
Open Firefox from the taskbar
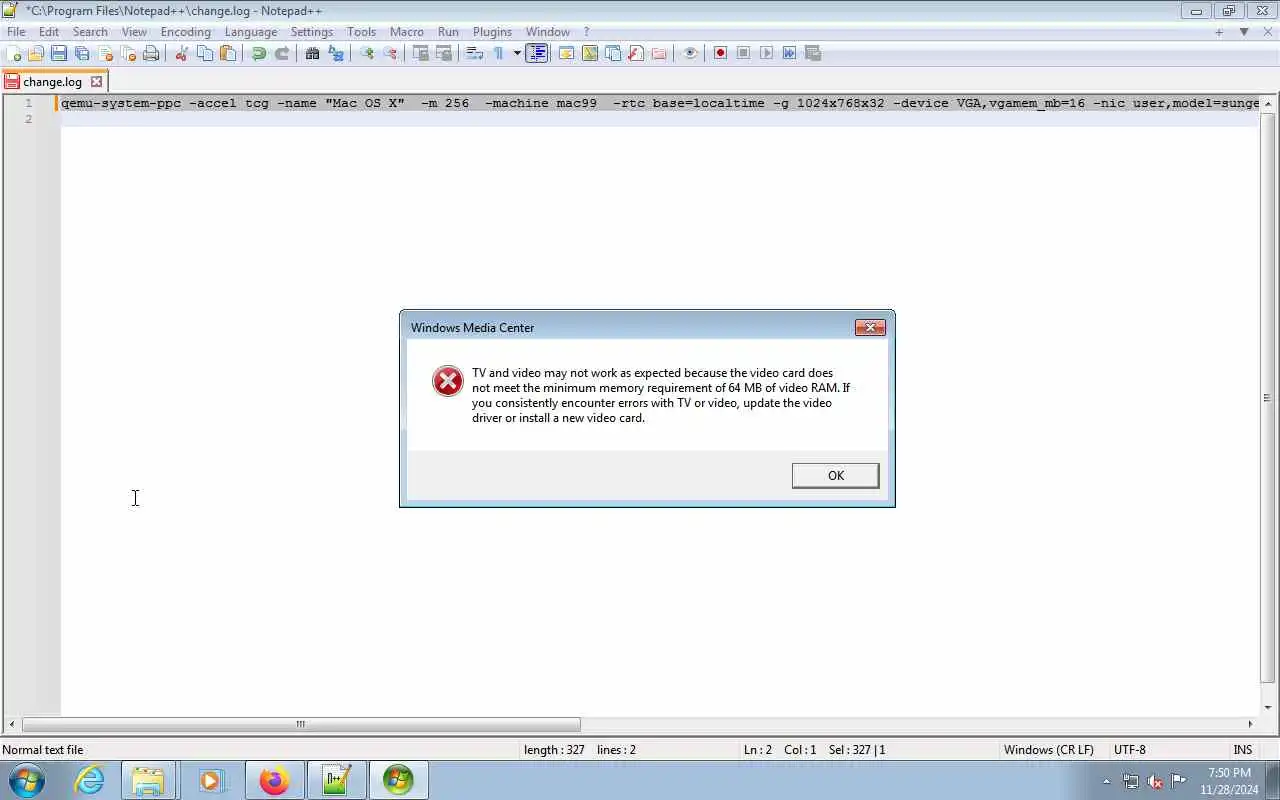pyautogui.click(x=273, y=780)
